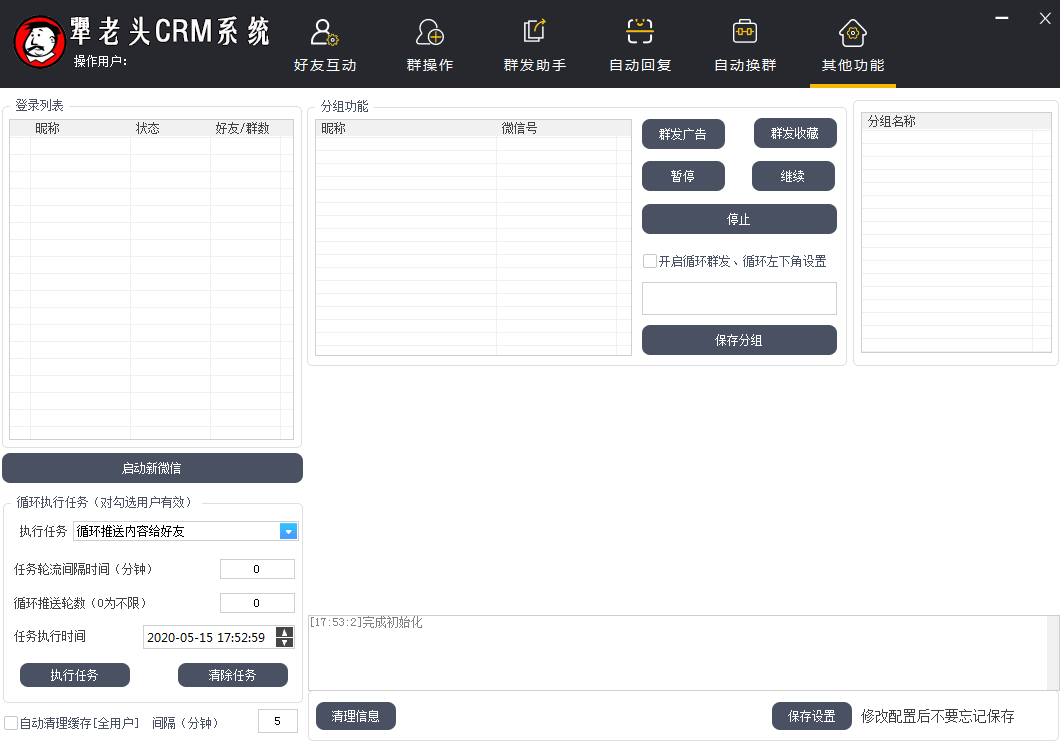This screenshot has height=747, width=1060.
Task: Open the 自动回复 auto-reply icon
Action: [x=640, y=32]
